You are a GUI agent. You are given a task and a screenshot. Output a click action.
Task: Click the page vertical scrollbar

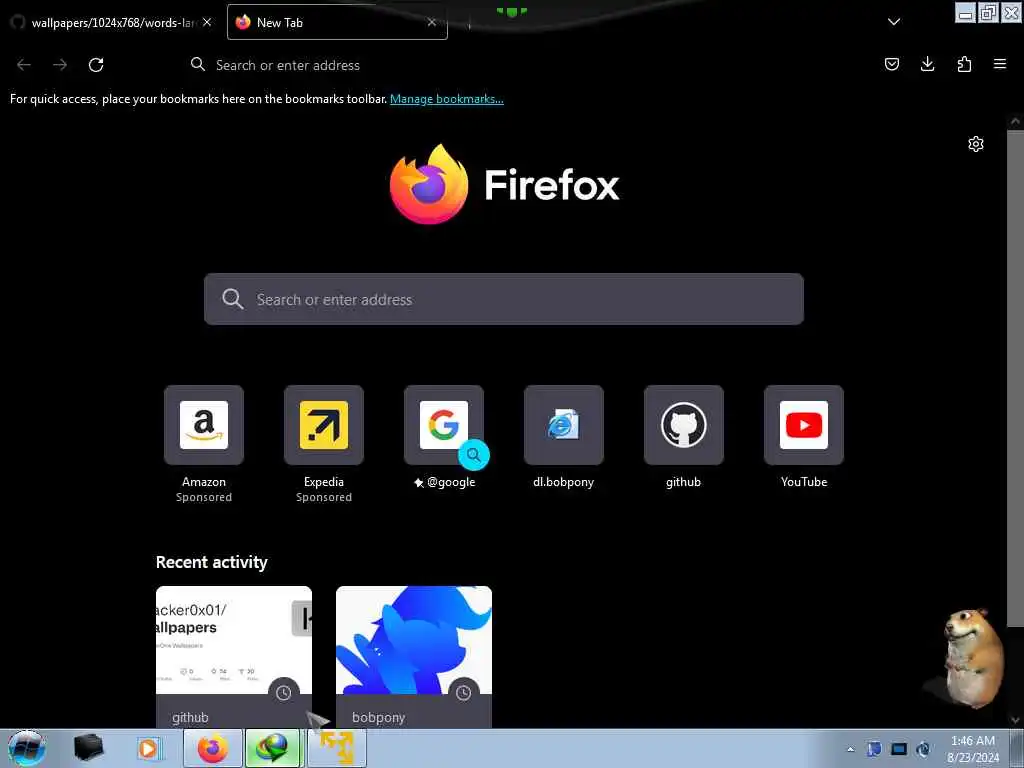(x=1016, y=379)
